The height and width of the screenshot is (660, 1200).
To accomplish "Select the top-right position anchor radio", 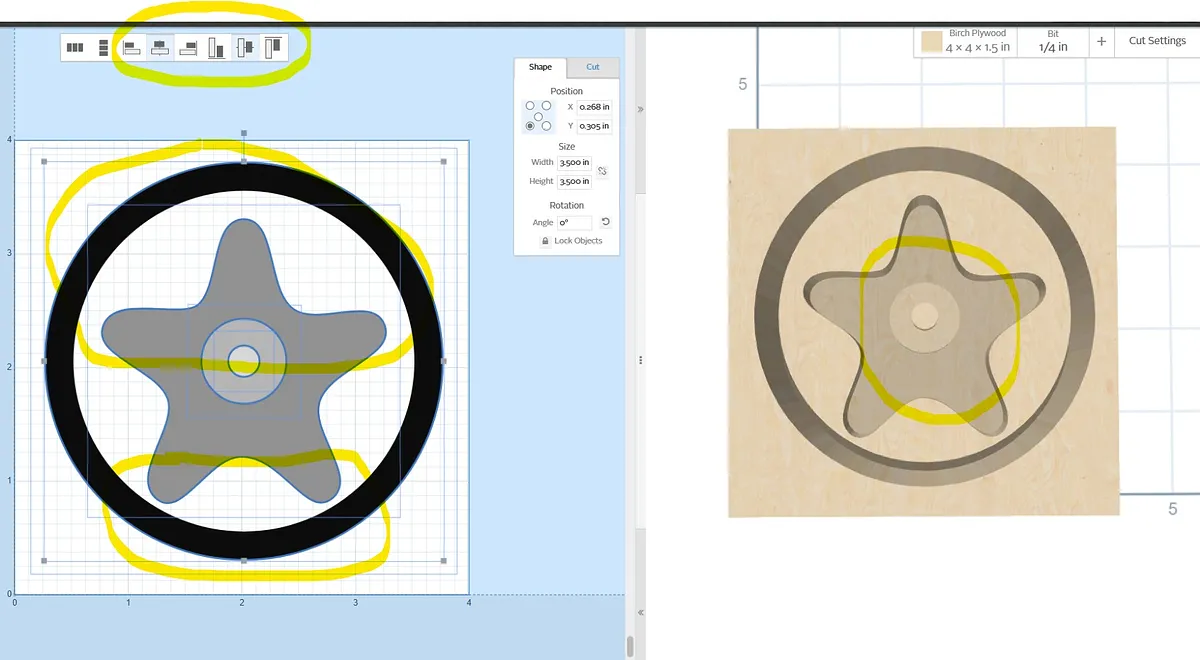I will click(547, 106).
